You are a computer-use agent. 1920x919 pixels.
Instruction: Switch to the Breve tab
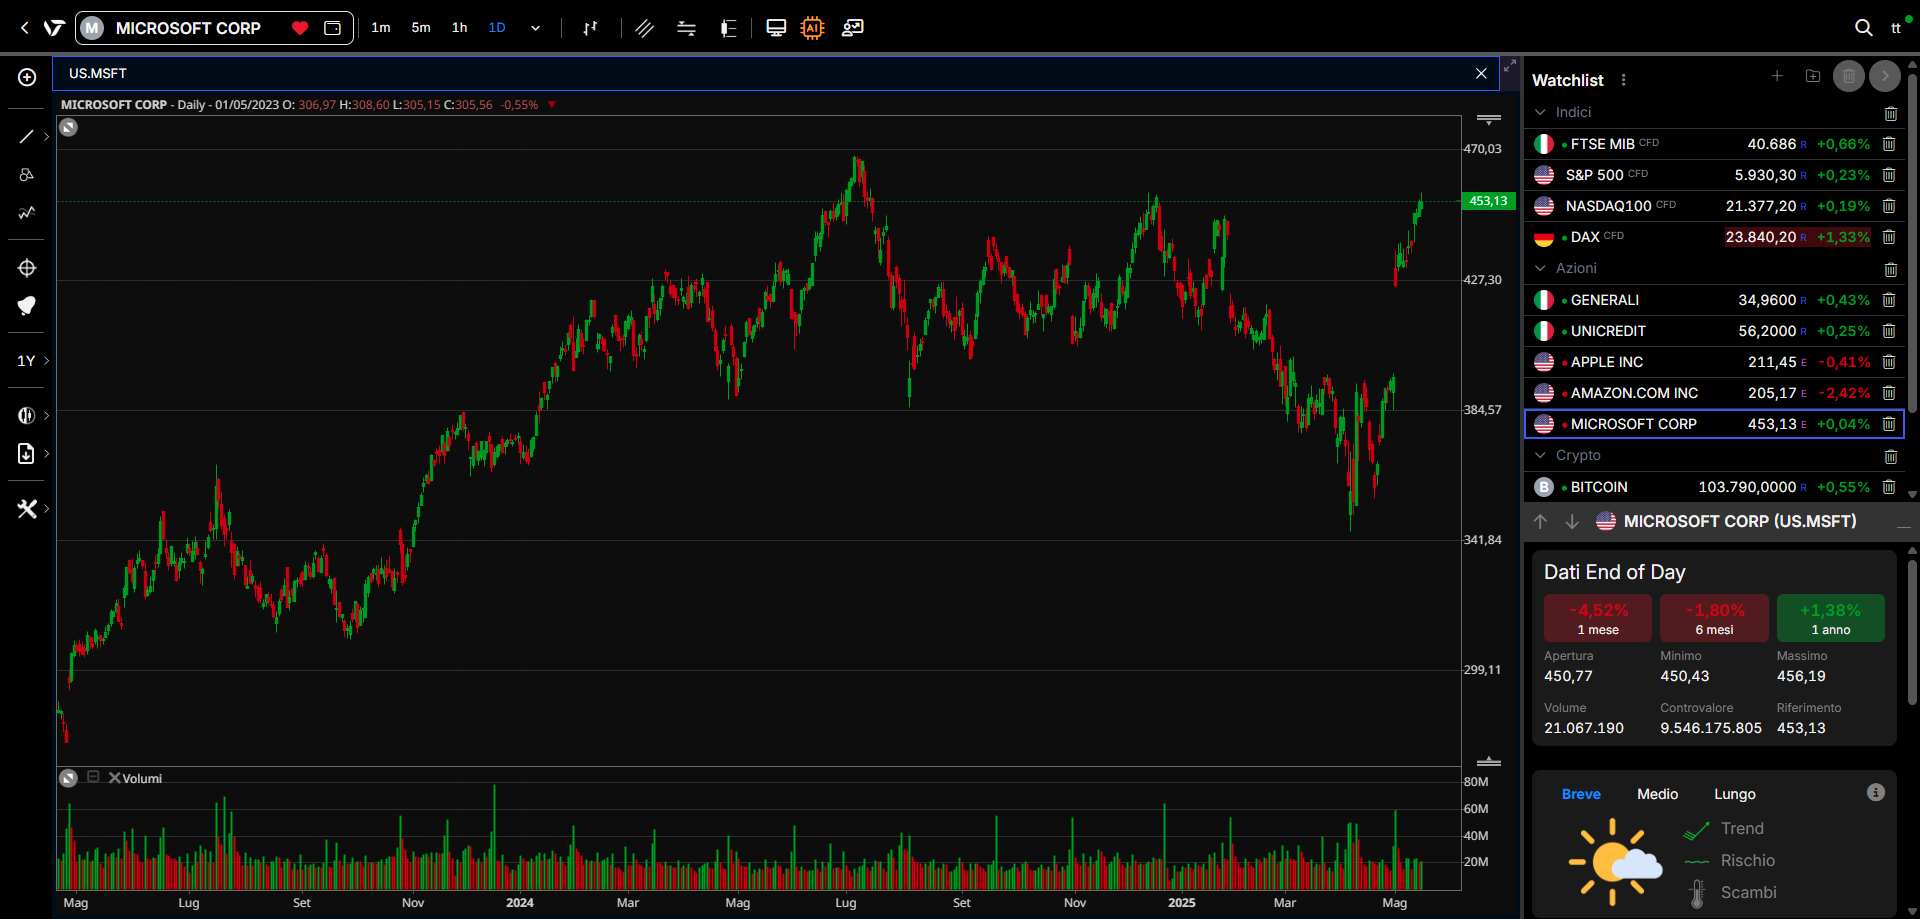pos(1581,794)
